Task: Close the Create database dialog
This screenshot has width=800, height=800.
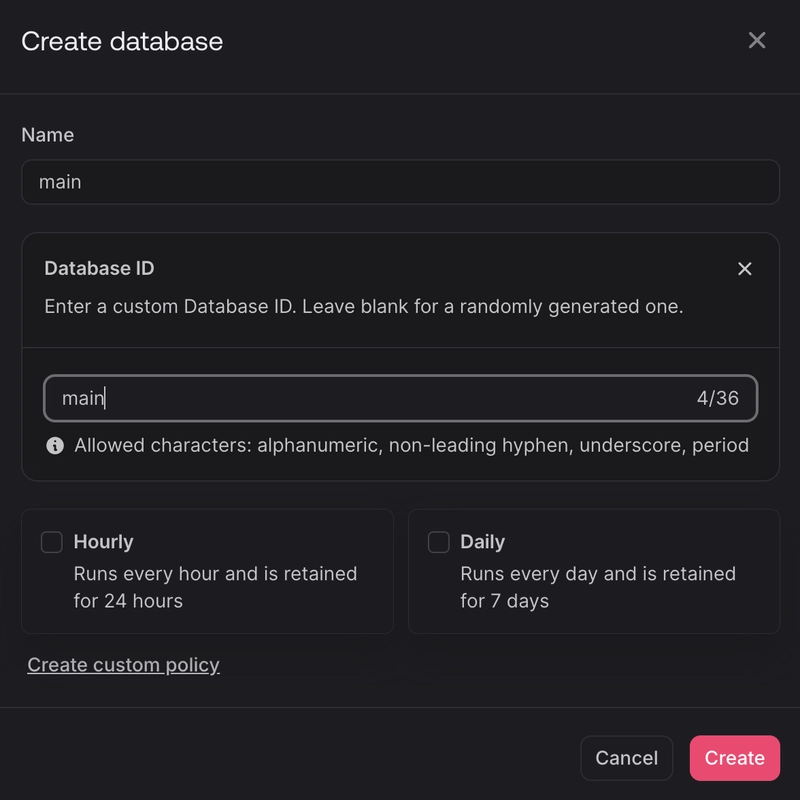Action: [757, 40]
